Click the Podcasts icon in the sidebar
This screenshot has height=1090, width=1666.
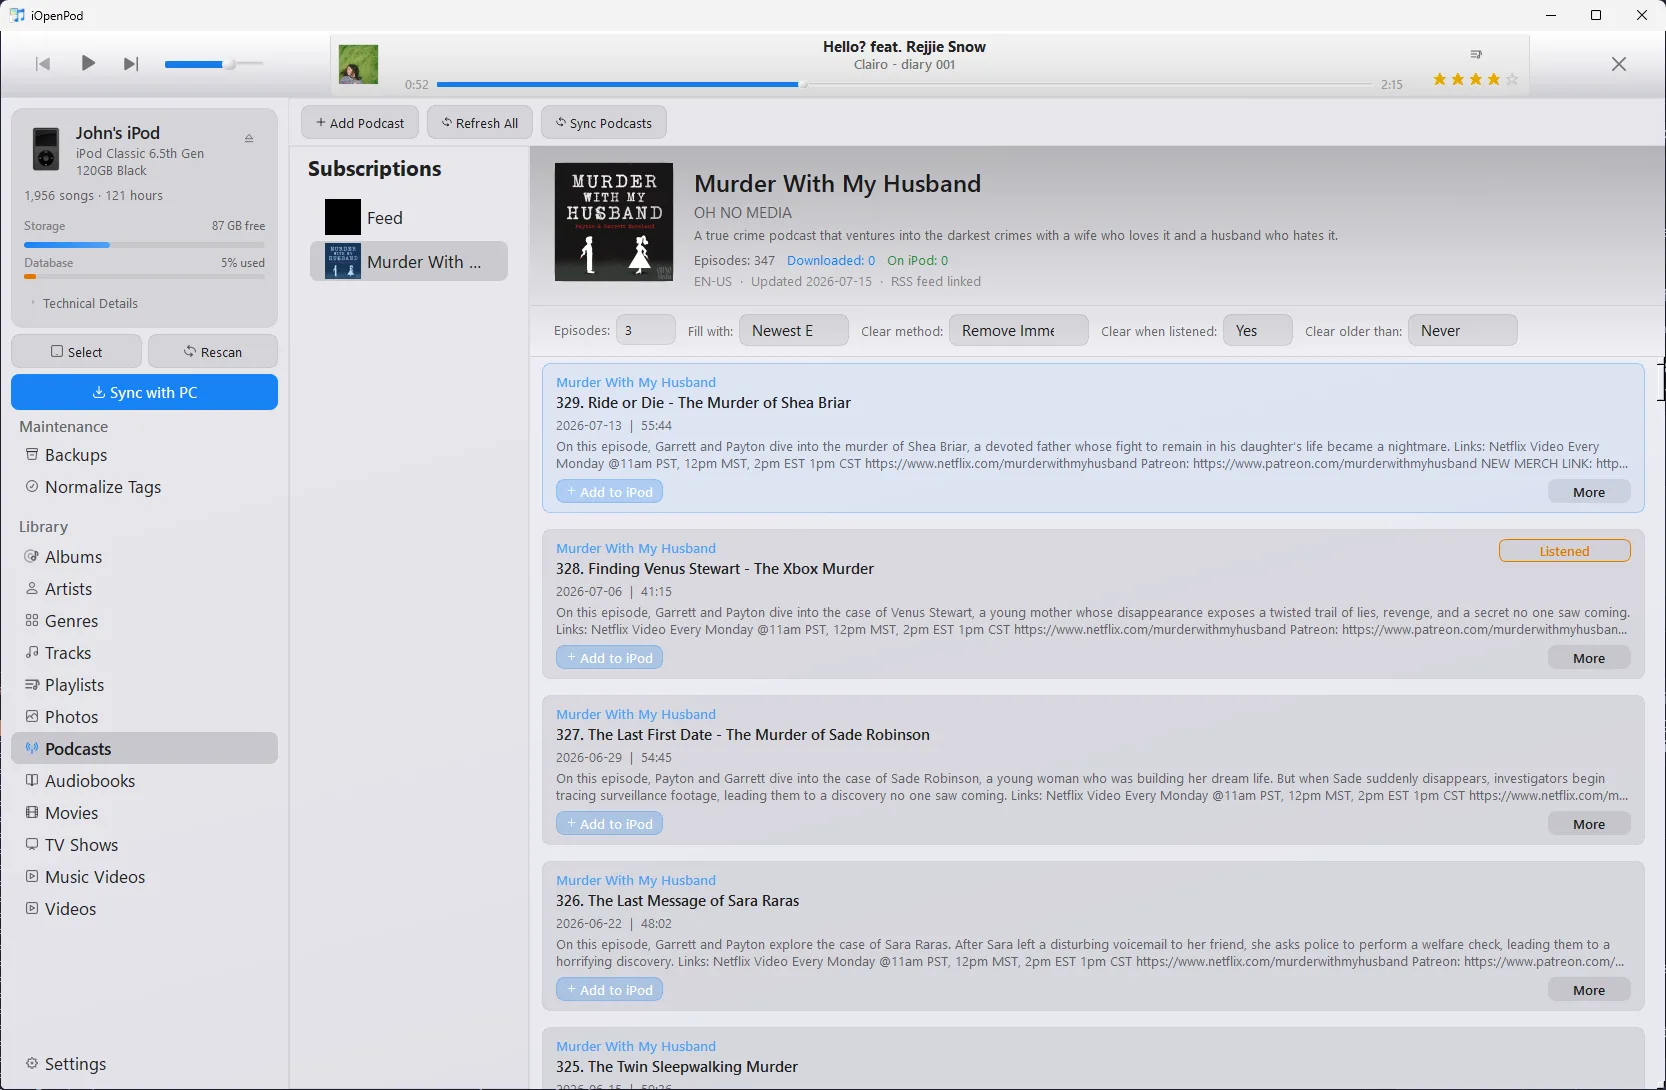32,749
